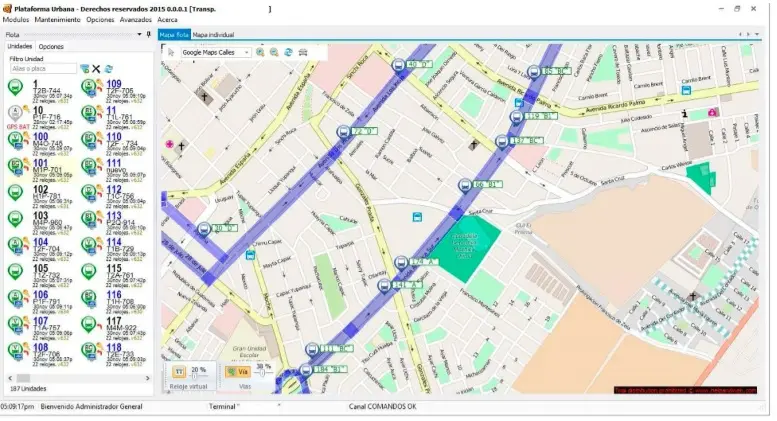Image resolution: width=777 pixels, height=421 pixels.
Task: Click green status icon of unit 102
Action: coord(15,193)
